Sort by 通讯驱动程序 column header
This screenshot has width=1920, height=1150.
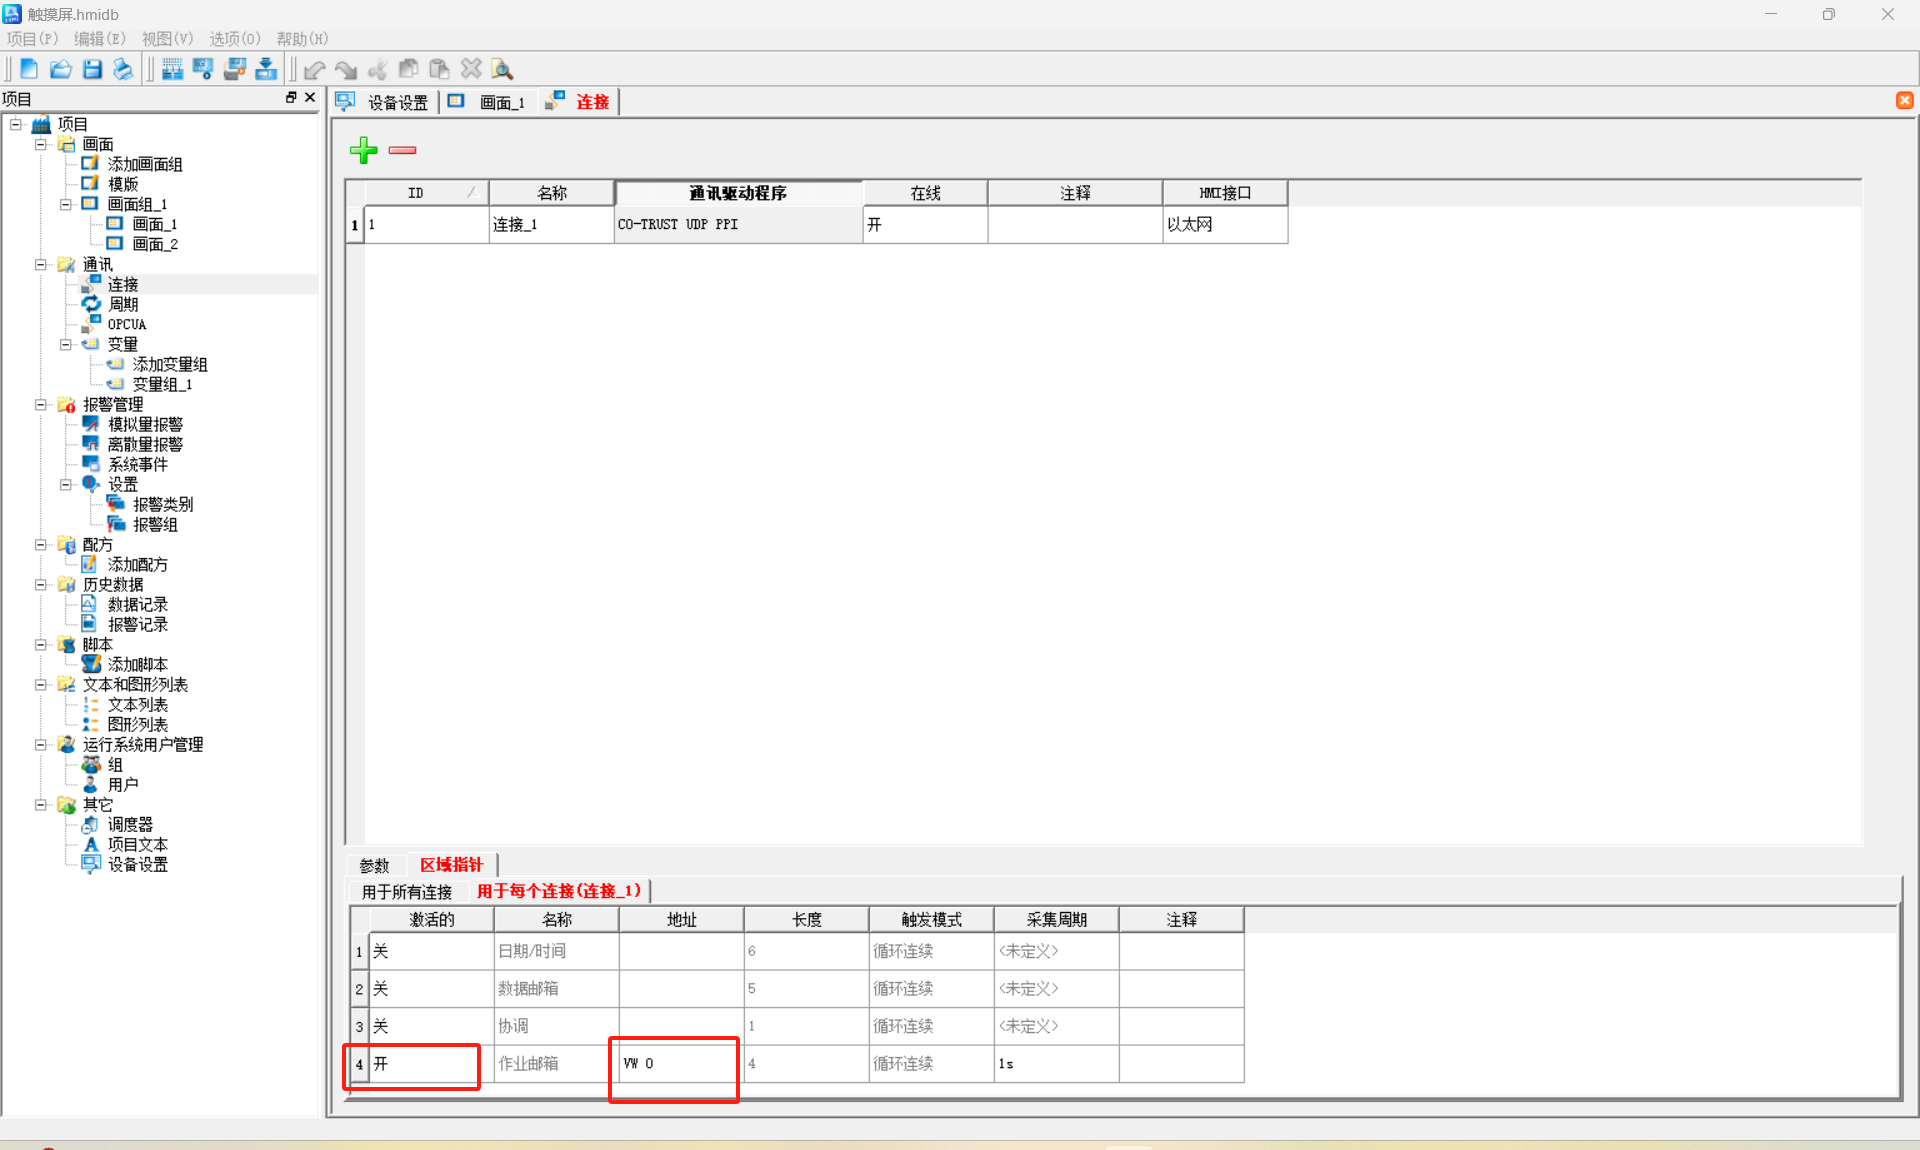pos(738,193)
